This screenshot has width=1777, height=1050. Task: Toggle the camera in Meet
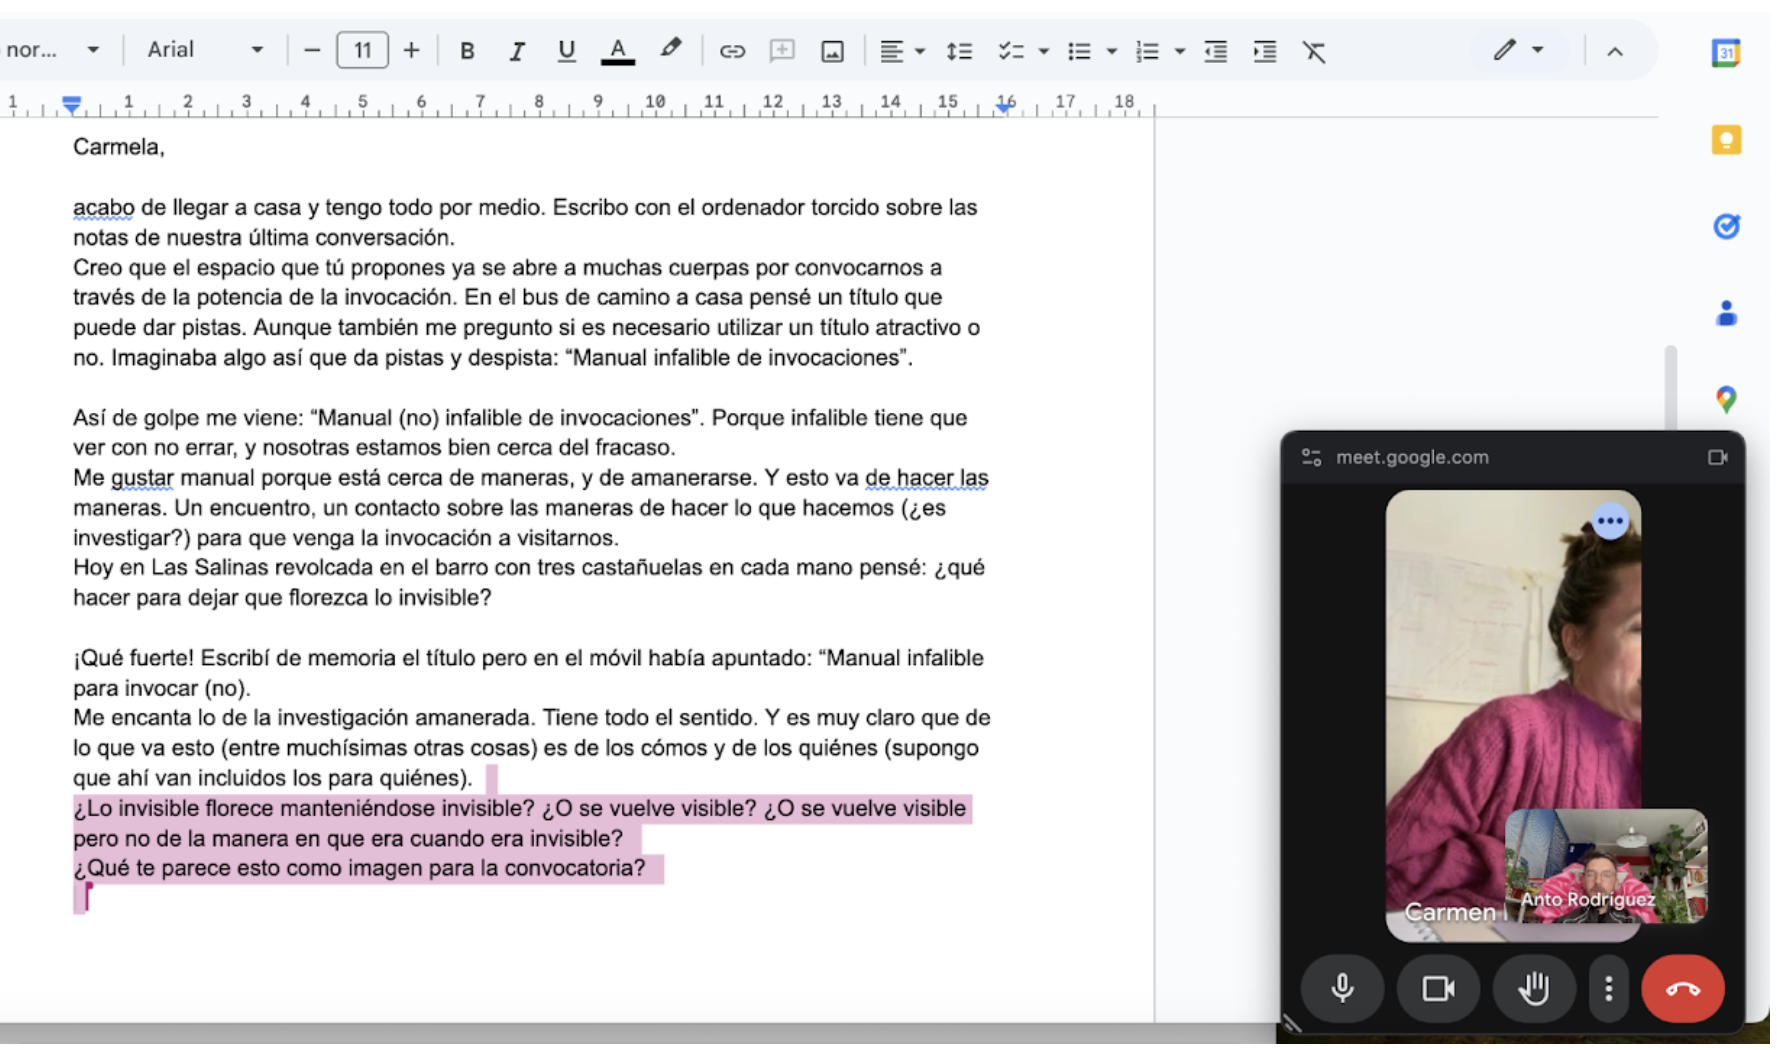coord(1438,988)
